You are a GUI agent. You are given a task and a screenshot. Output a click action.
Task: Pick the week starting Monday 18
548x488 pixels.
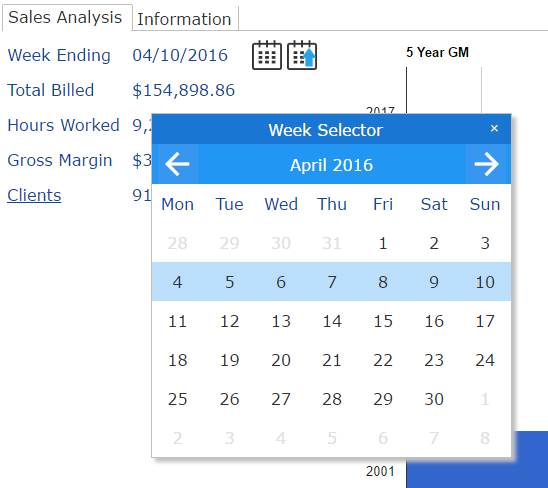(178, 360)
